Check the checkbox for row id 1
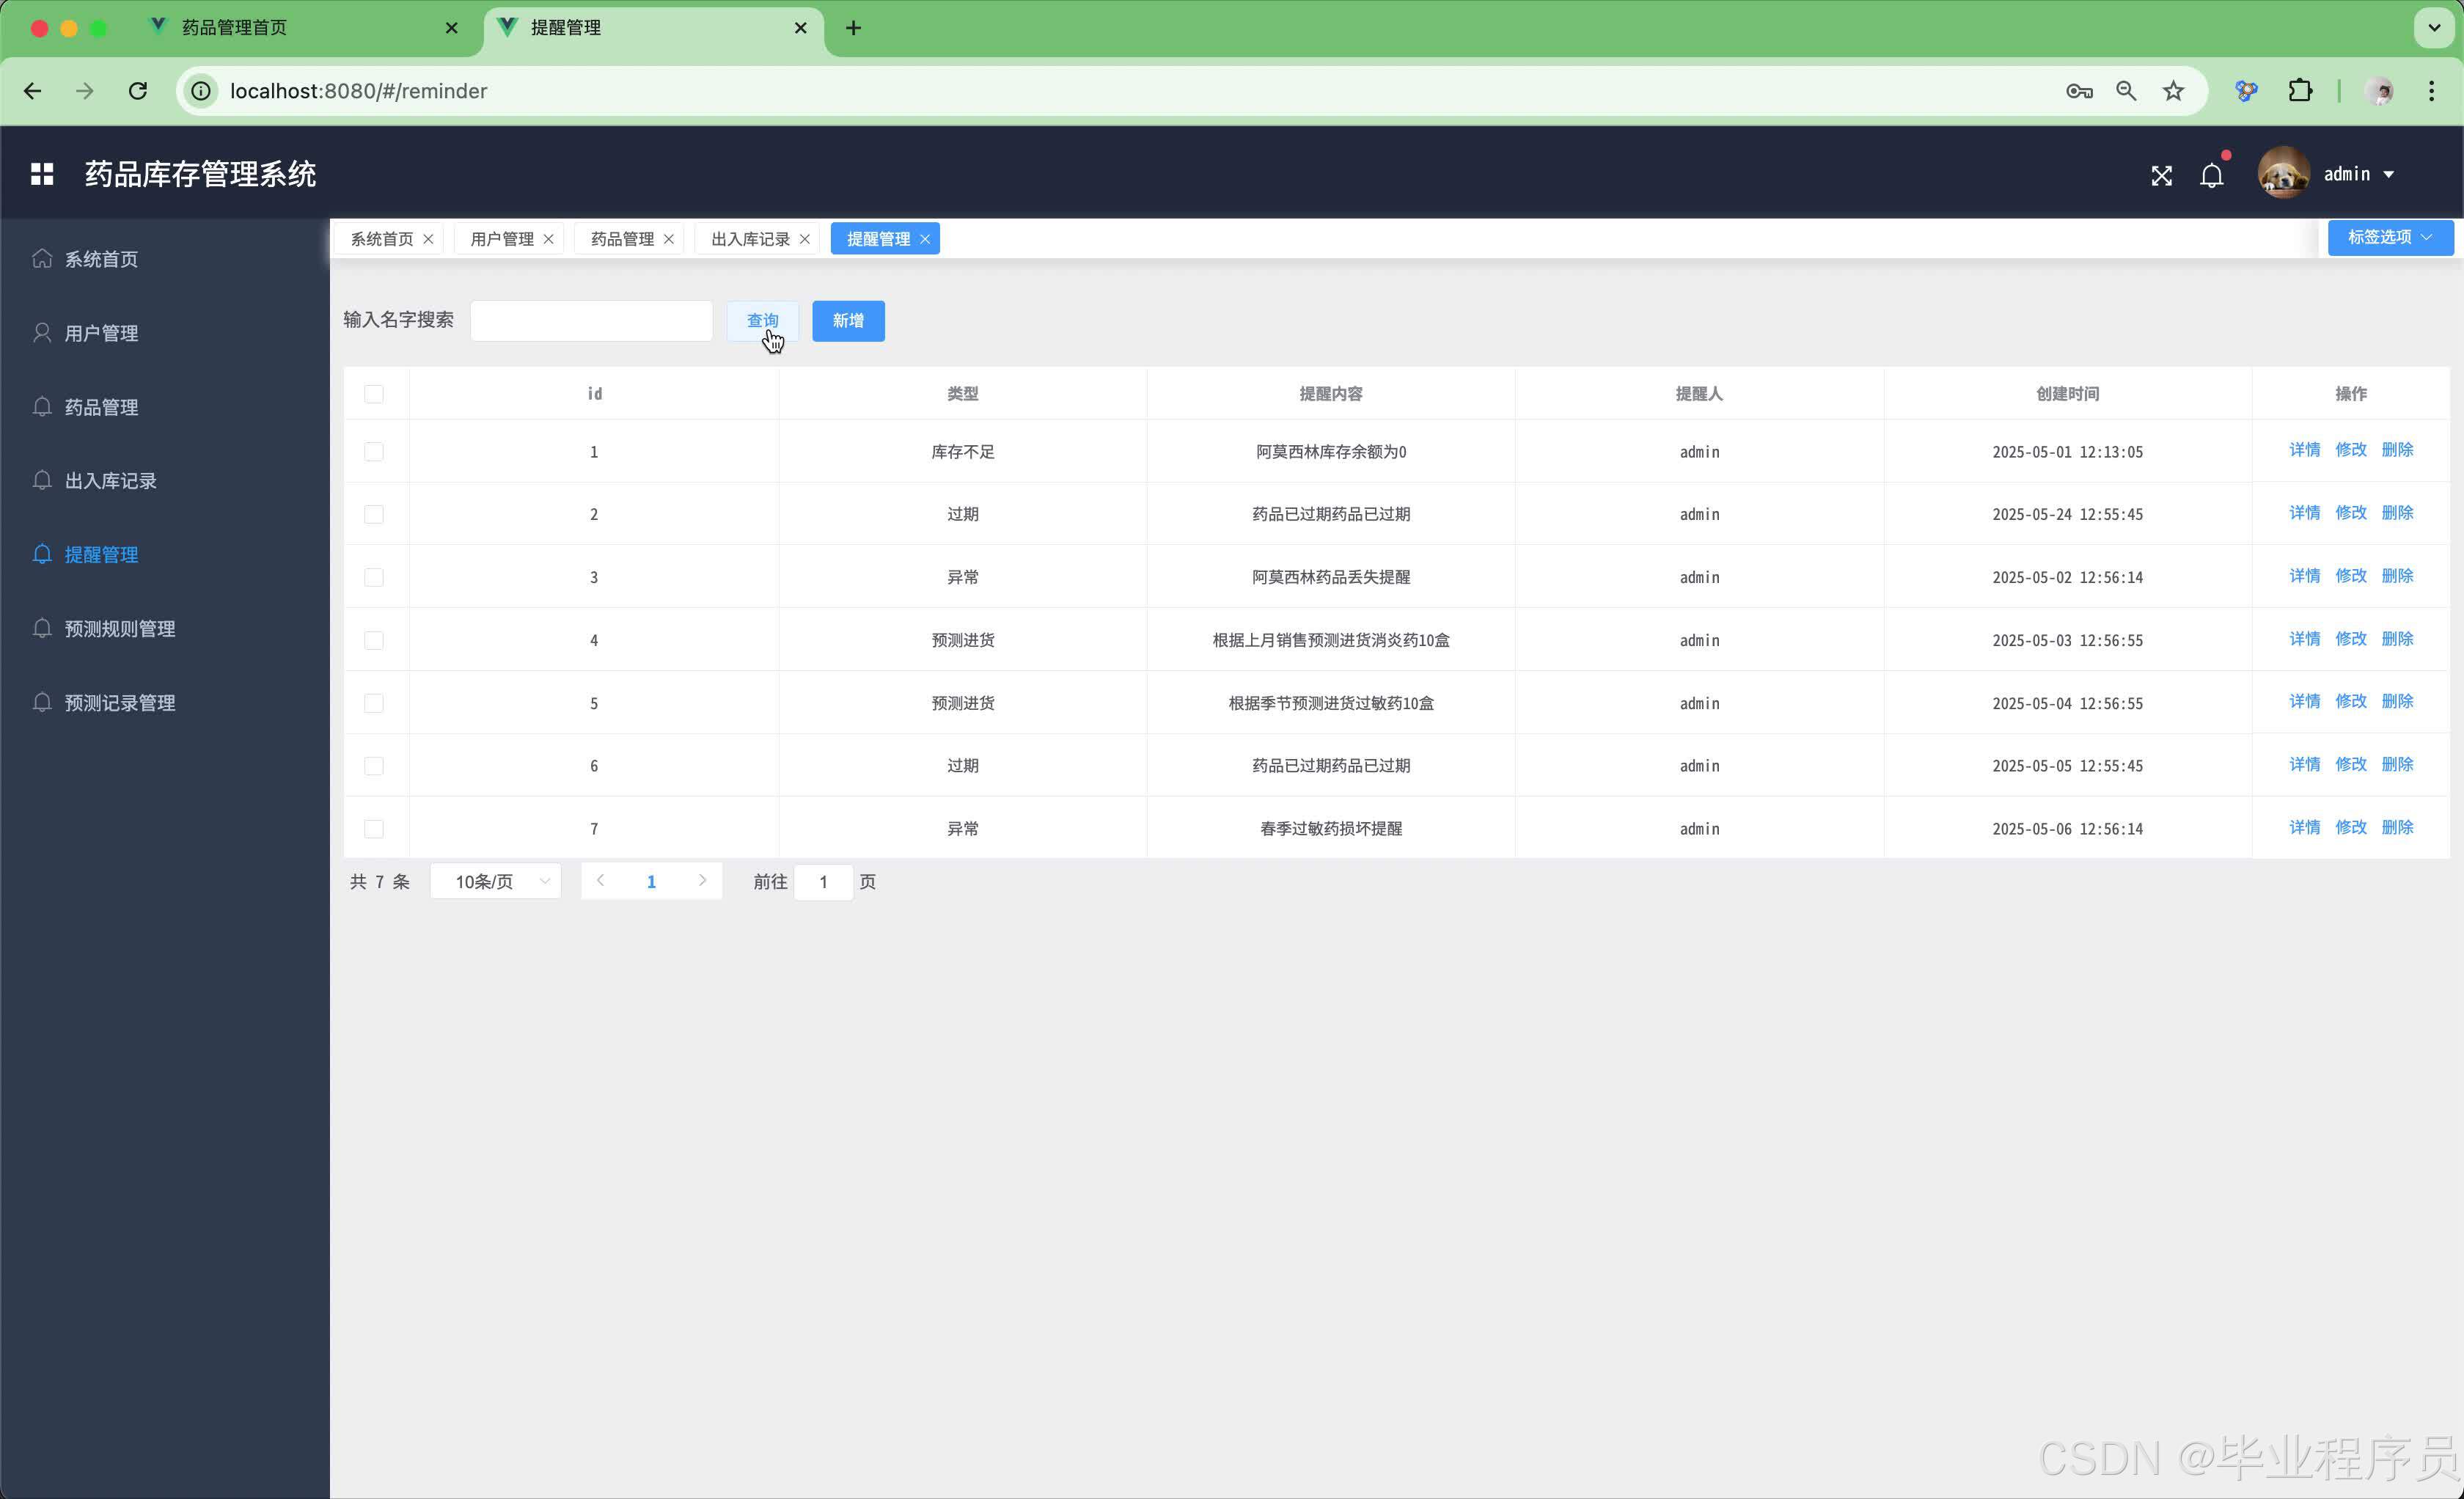2464x1499 pixels. tap(374, 452)
